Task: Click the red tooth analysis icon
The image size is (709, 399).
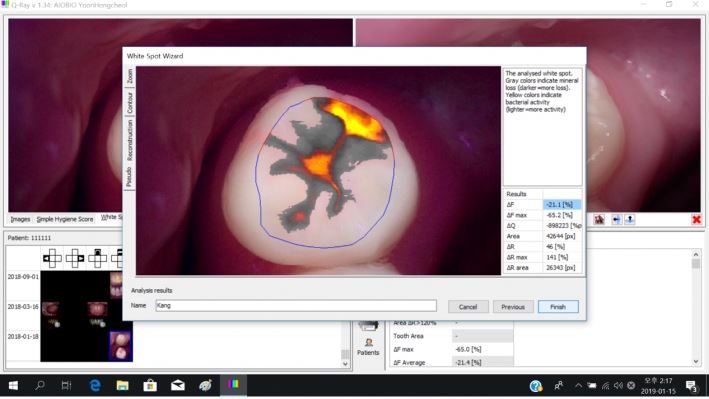Action: point(599,220)
